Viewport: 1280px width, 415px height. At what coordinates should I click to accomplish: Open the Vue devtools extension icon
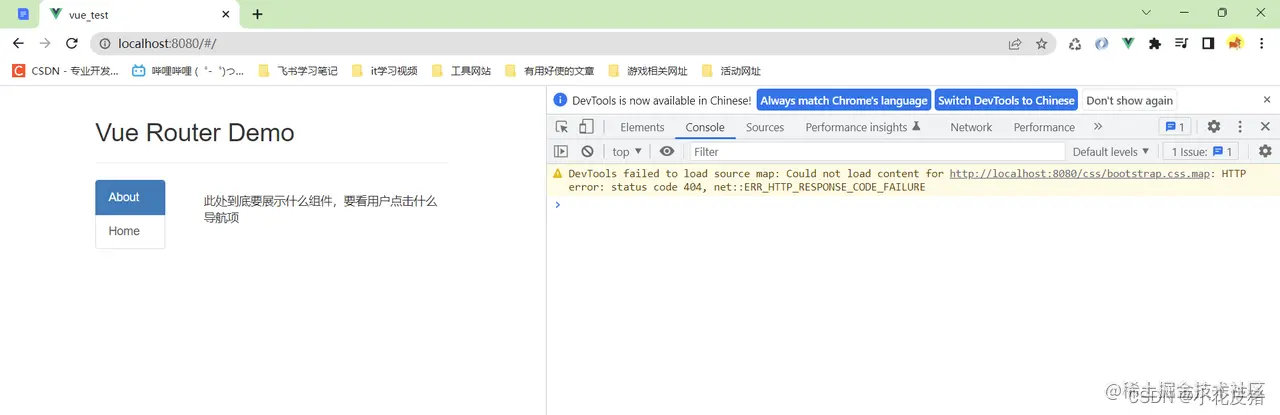click(x=1128, y=43)
